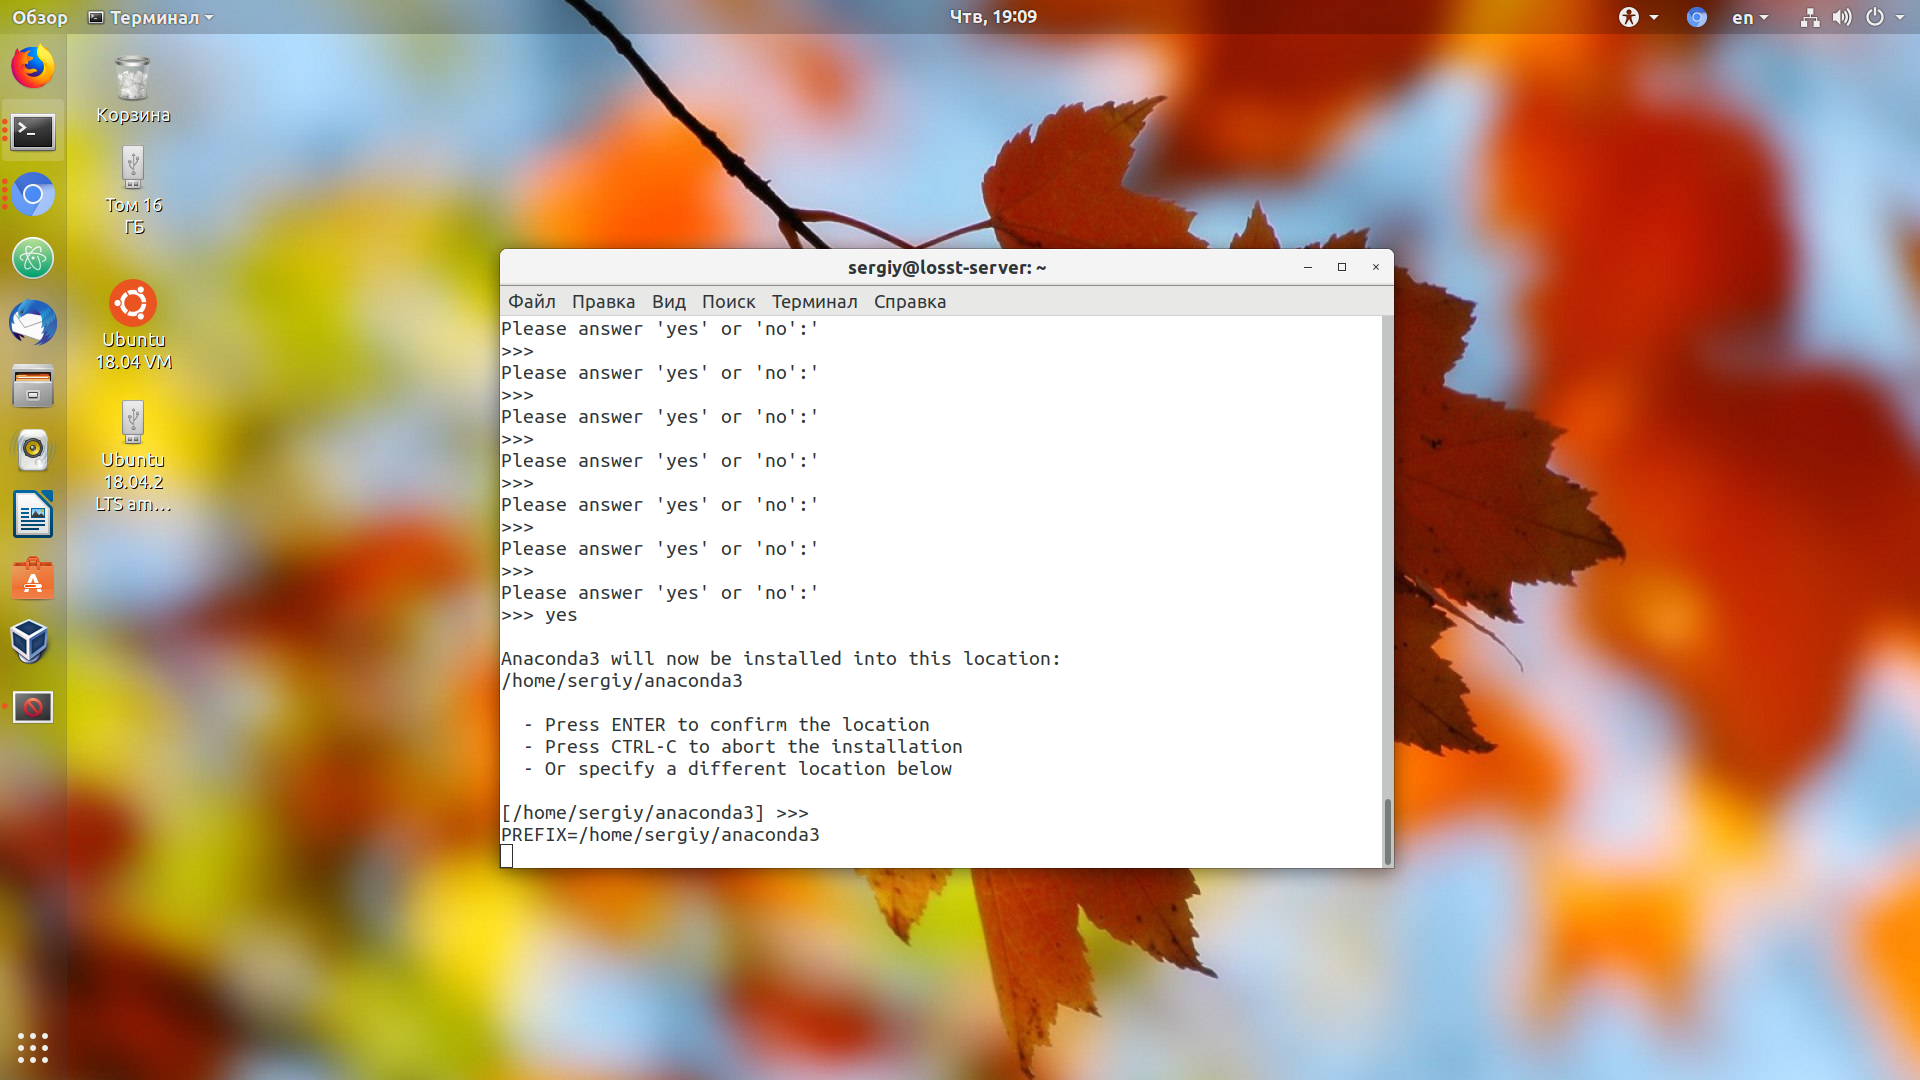Expand the accessibility menu in top bar
This screenshot has width=1920, height=1080.
point(1639,17)
